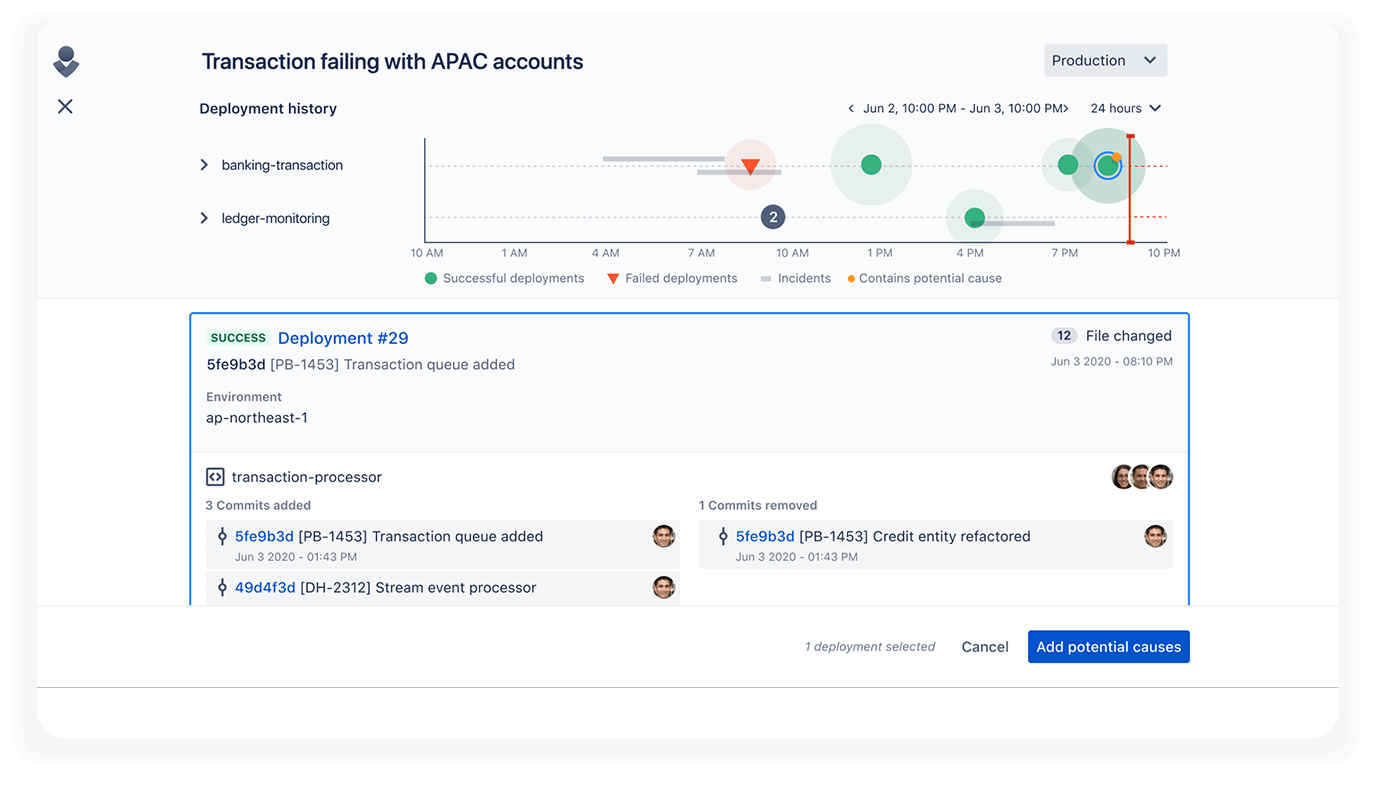Click the stacked contributor avatars on transaction-processor
This screenshot has height=790, width=1376.
tap(1142, 477)
